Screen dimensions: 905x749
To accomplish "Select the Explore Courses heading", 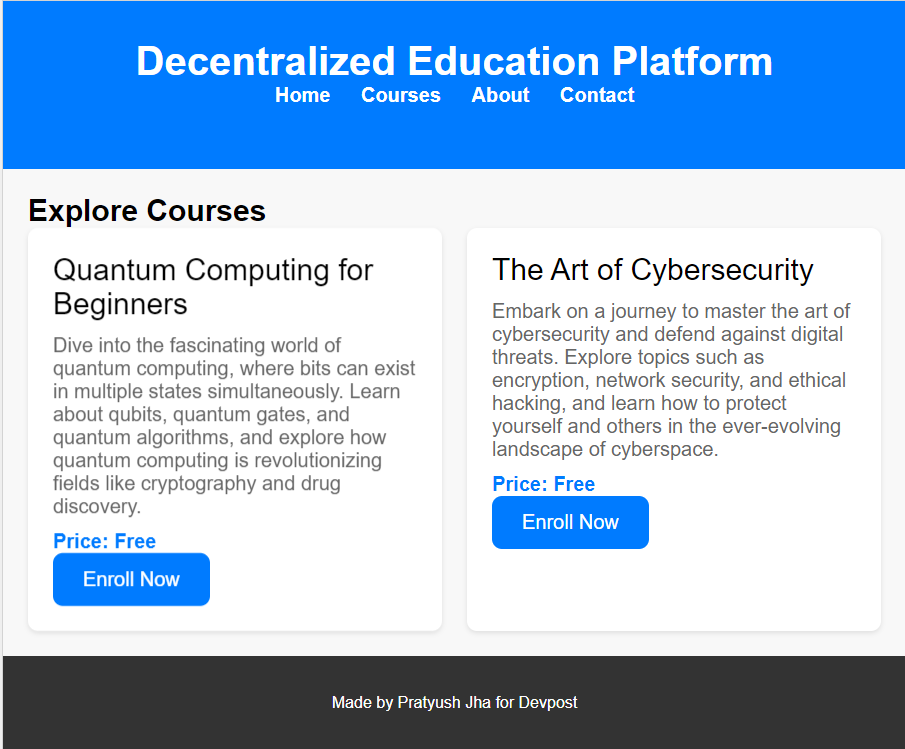I will click(x=147, y=211).
